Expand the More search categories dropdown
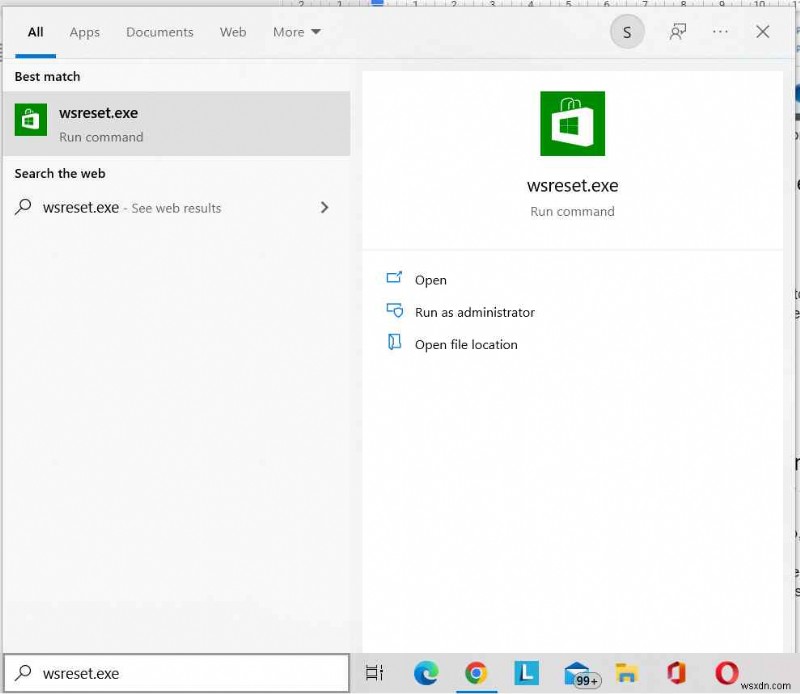The image size is (800, 694). (296, 31)
